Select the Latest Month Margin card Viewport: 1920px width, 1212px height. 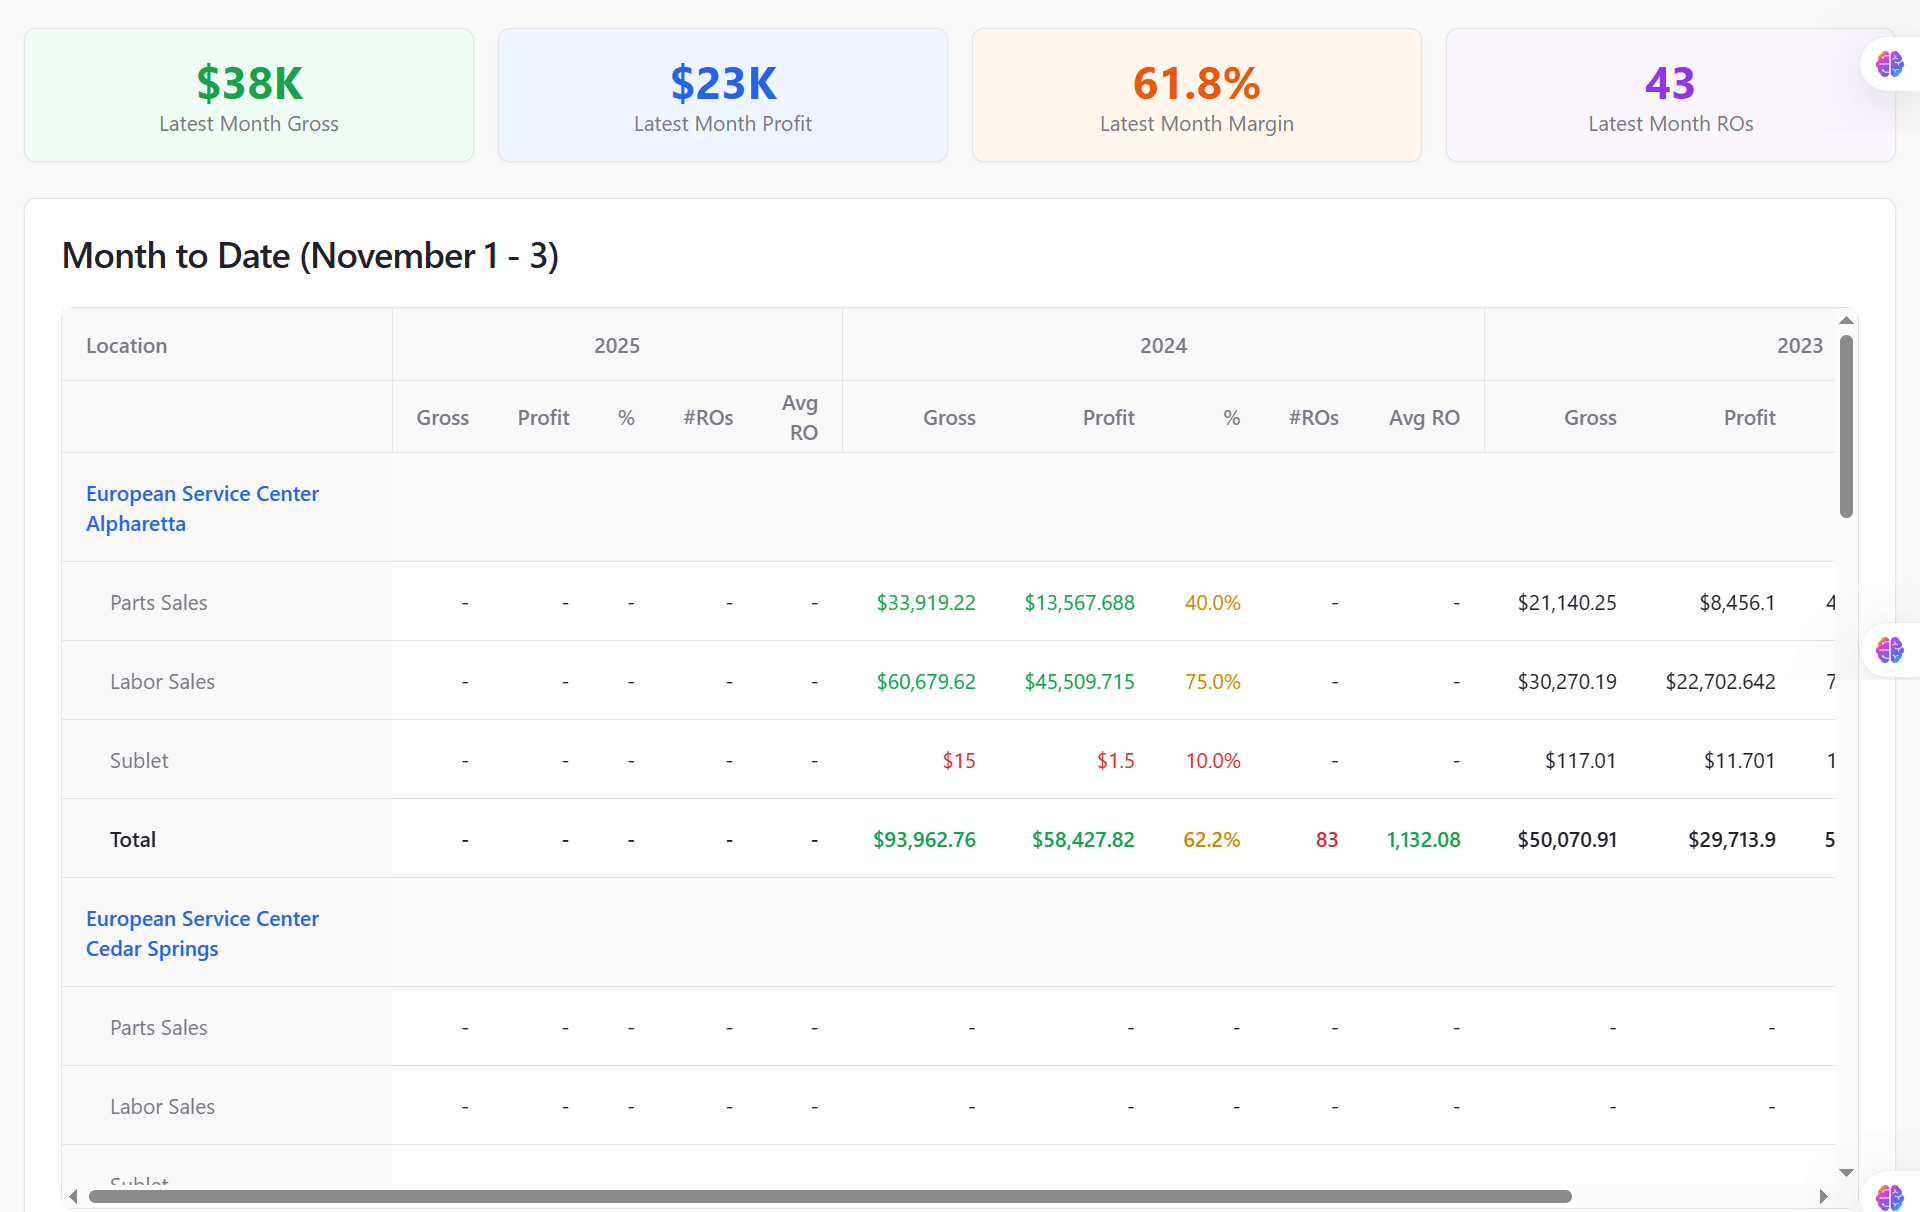click(x=1196, y=95)
